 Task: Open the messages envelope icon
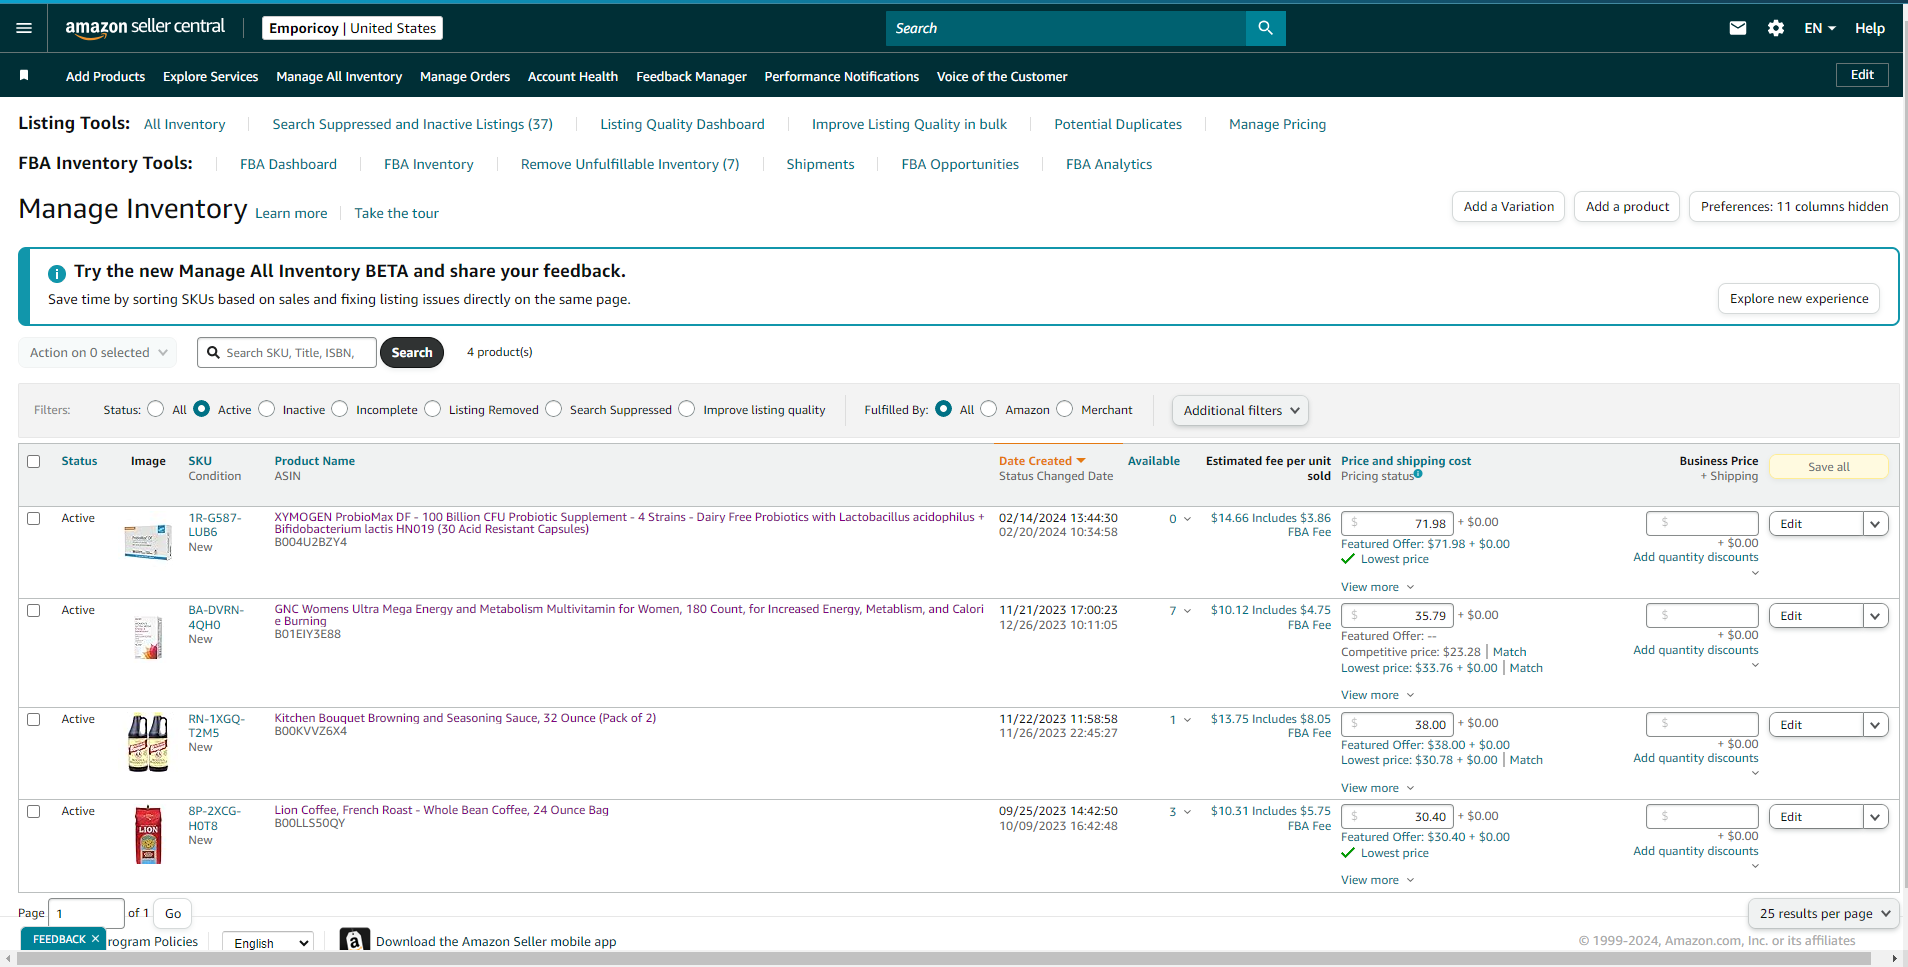[1738, 28]
